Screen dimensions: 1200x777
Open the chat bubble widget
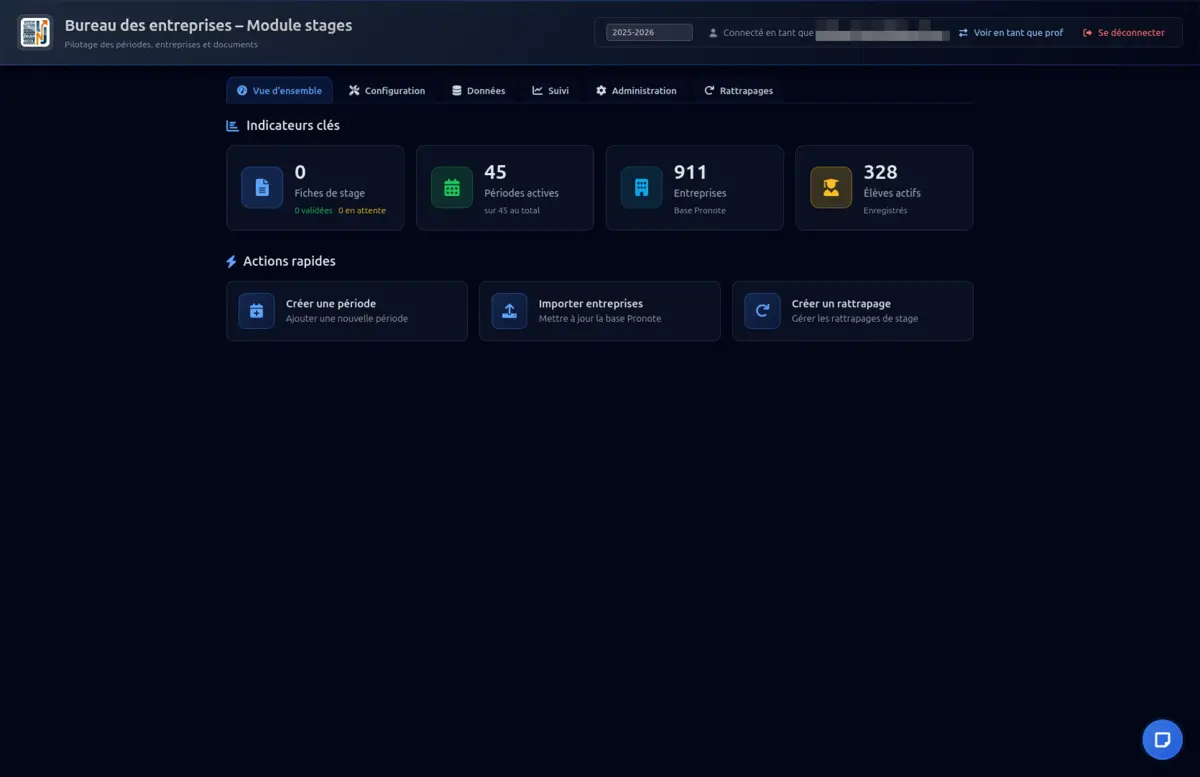pyautogui.click(x=1162, y=740)
